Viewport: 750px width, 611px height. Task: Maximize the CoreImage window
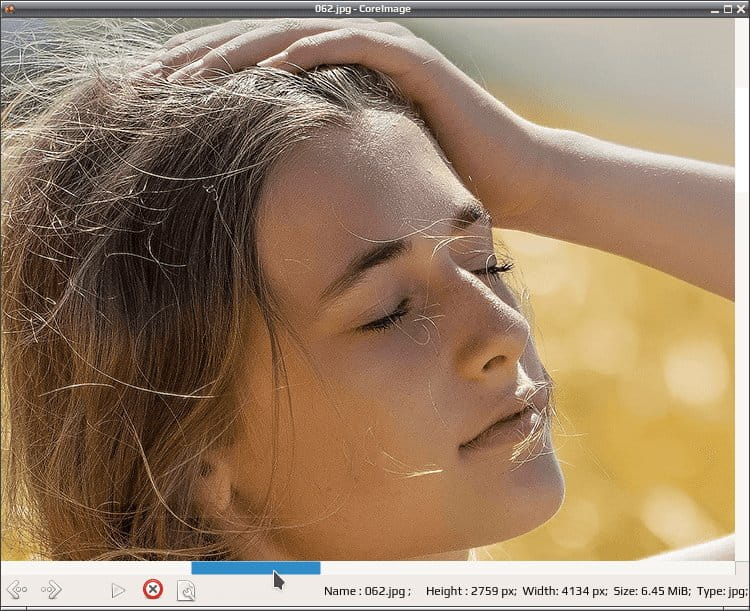click(x=728, y=9)
